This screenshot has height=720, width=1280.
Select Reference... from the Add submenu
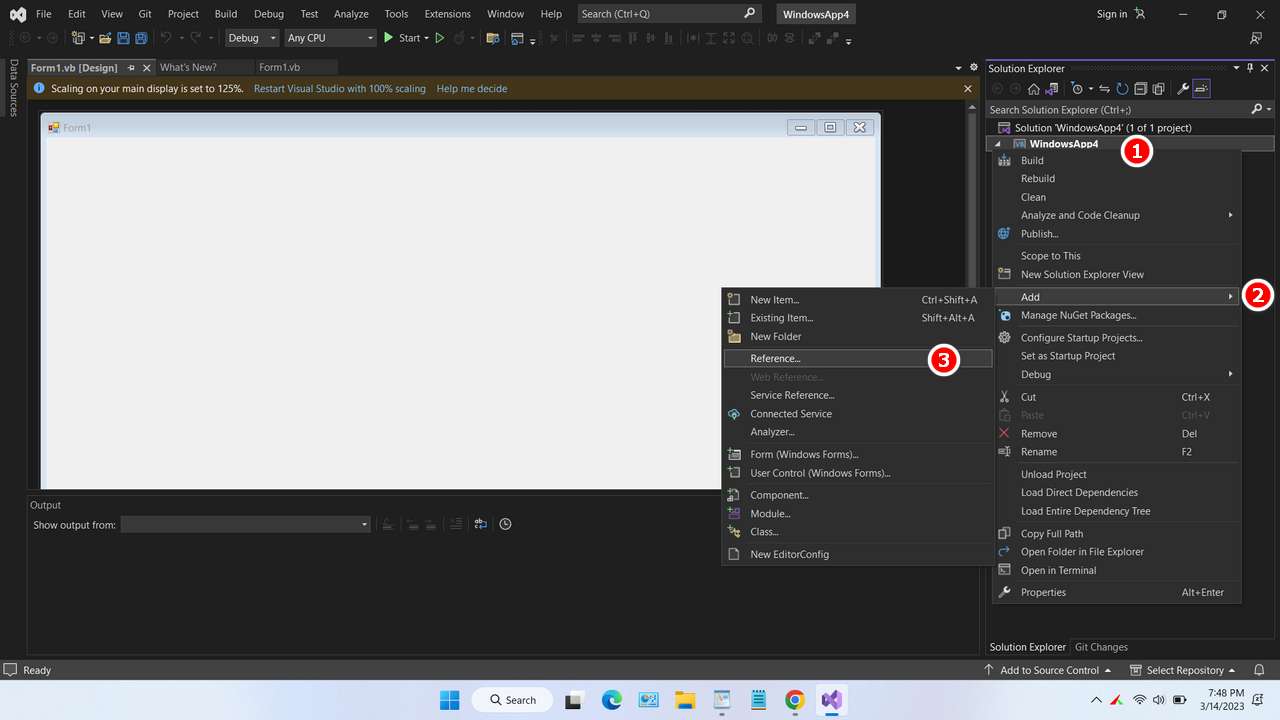point(776,358)
